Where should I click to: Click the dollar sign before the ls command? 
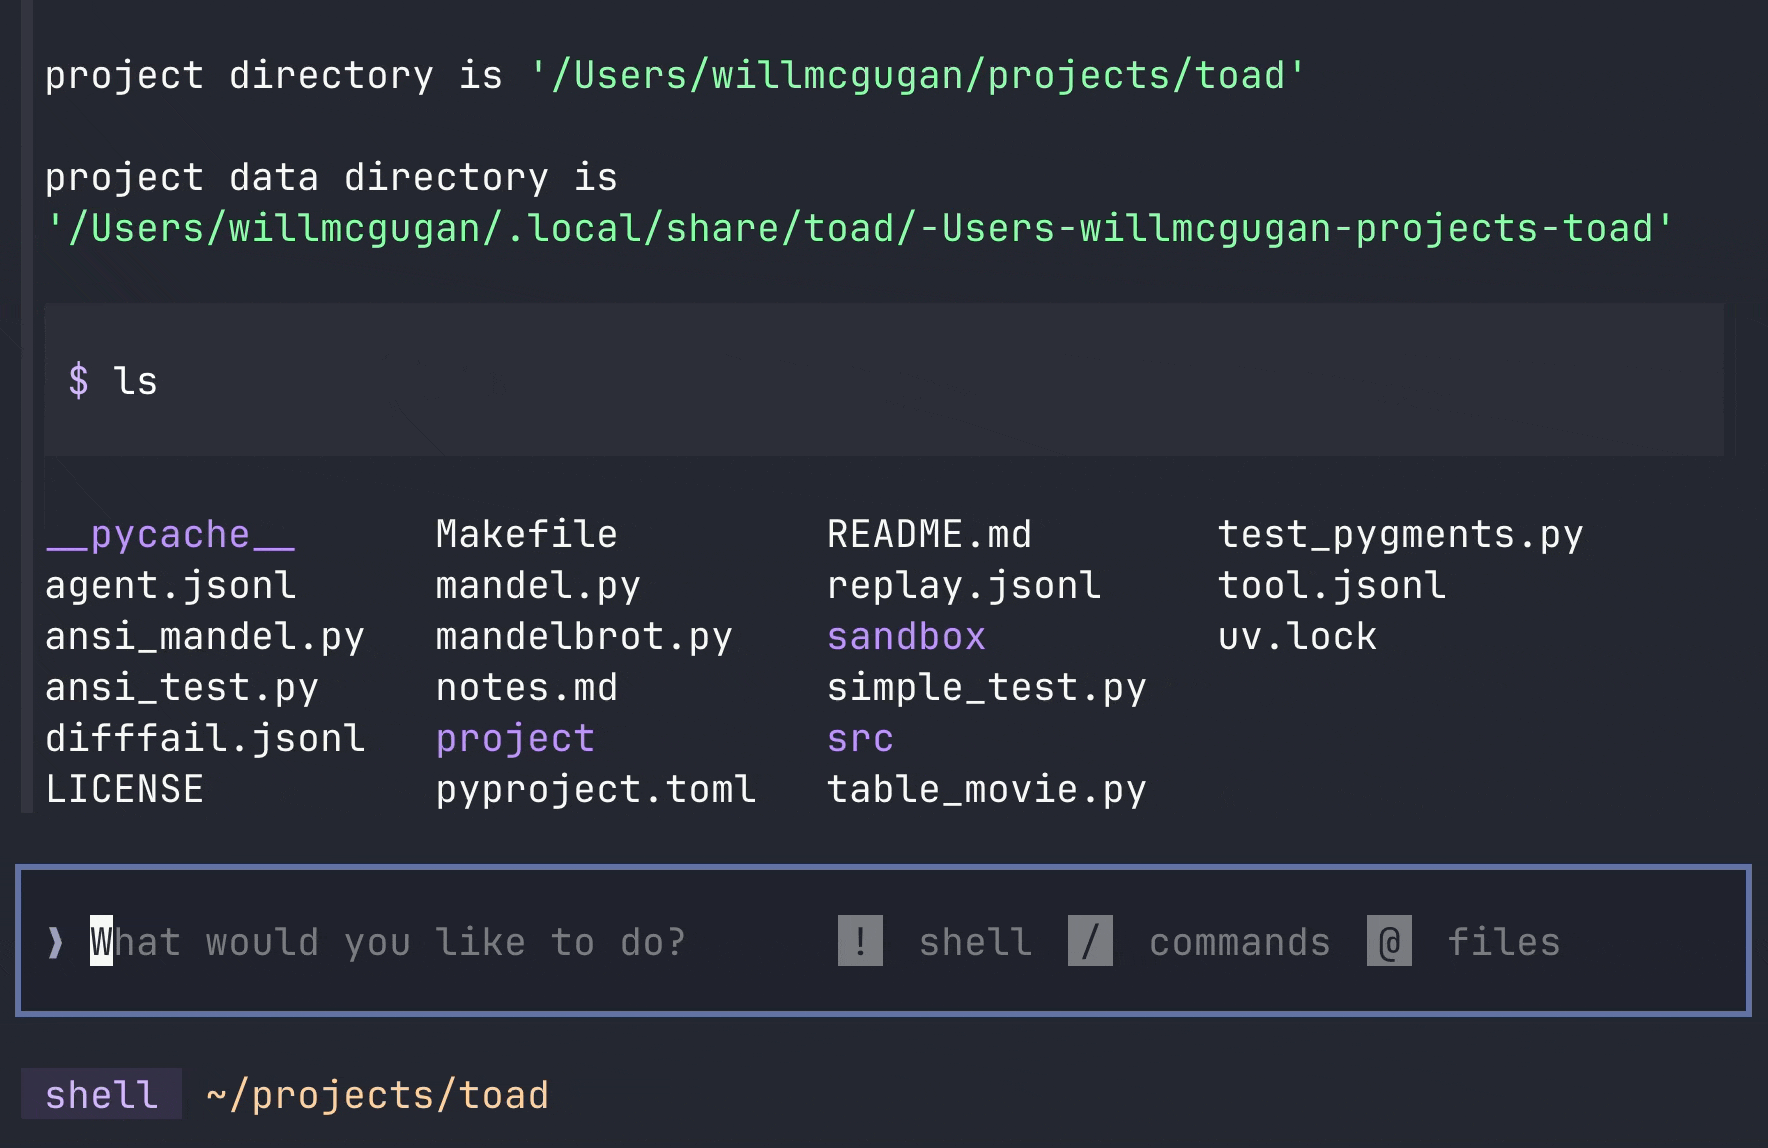pos(80,380)
